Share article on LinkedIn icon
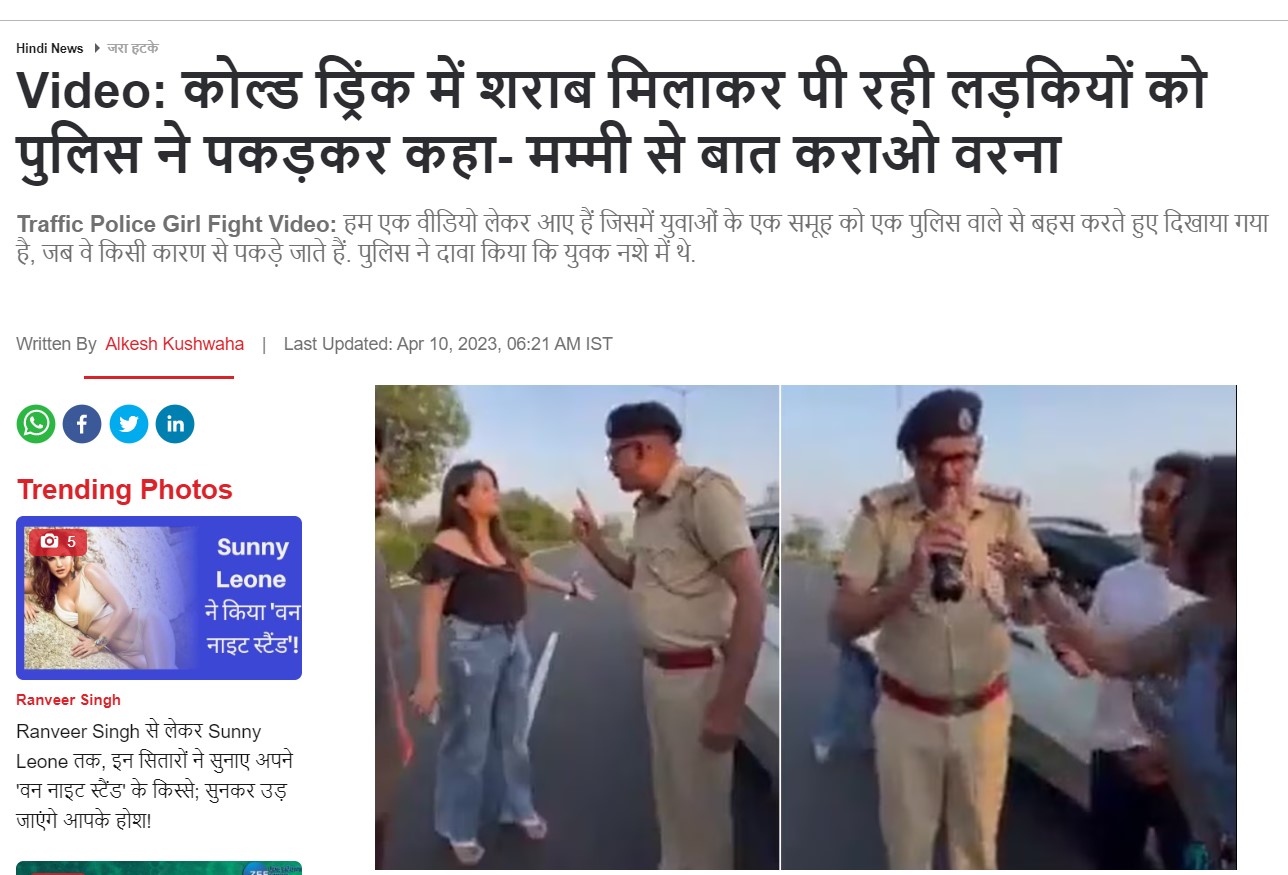The width and height of the screenshot is (1288, 875). click(175, 424)
